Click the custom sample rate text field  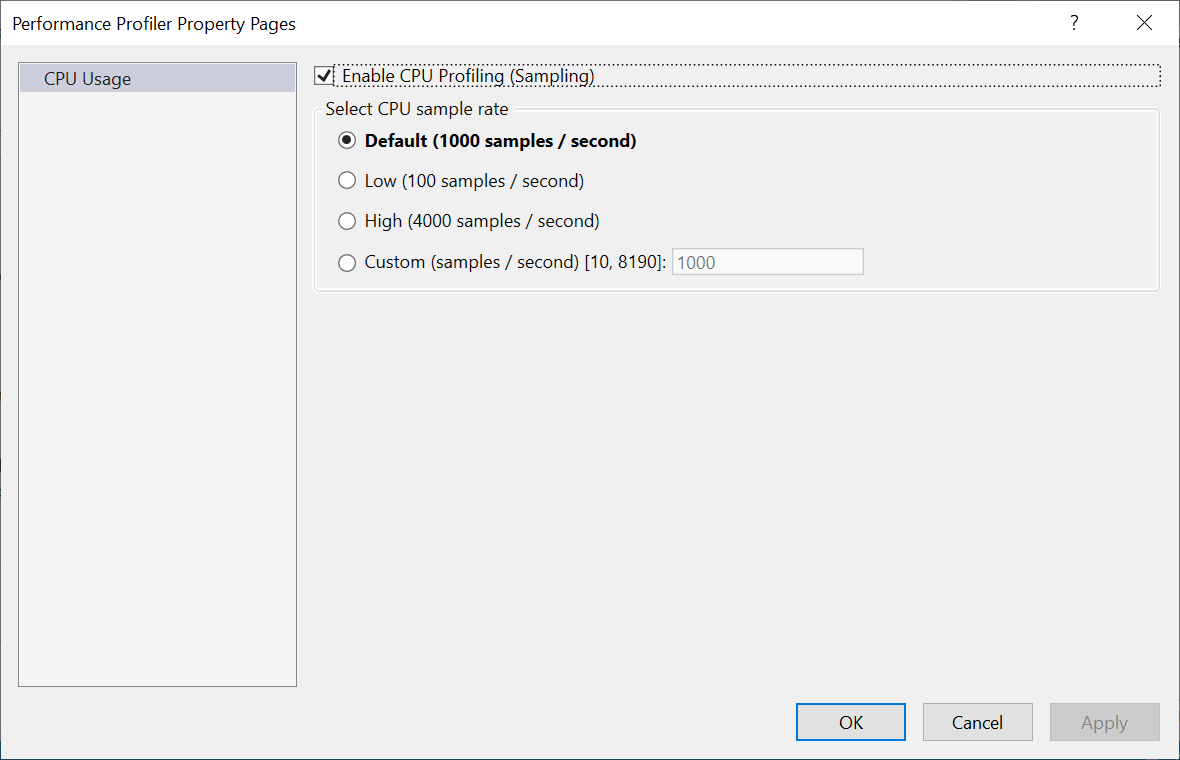(768, 262)
